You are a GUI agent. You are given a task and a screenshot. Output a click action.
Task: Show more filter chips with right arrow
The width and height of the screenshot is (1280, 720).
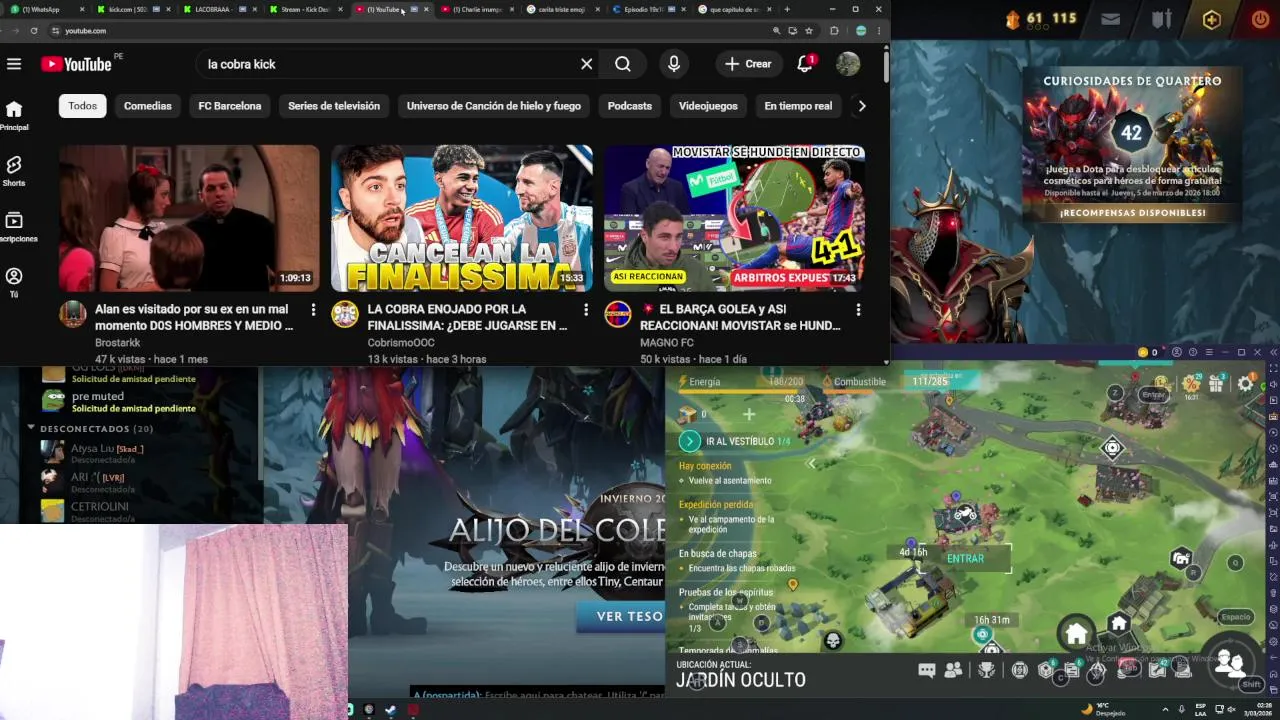coord(862,106)
